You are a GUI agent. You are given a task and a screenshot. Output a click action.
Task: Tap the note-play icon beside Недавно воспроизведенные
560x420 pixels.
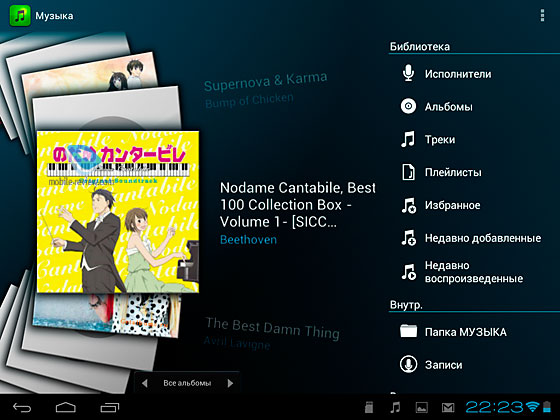coord(408,271)
